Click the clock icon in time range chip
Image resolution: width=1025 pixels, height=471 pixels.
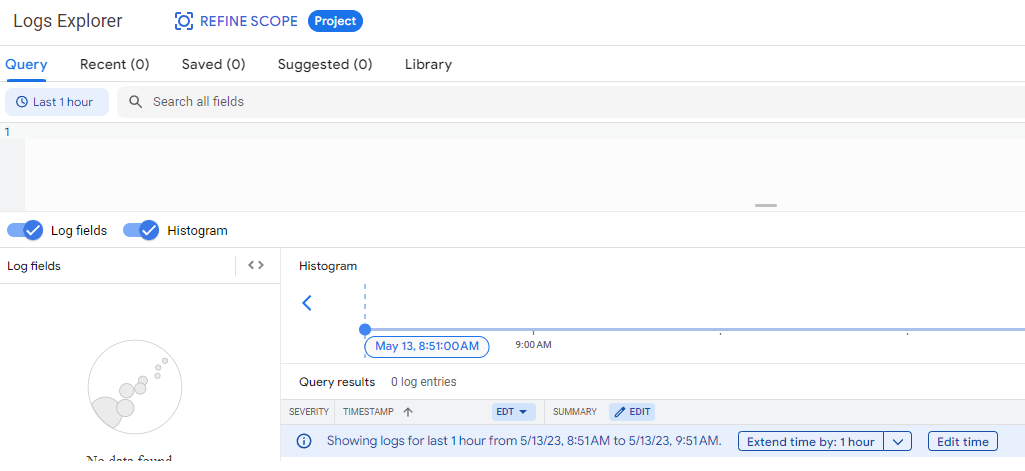point(21,102)
